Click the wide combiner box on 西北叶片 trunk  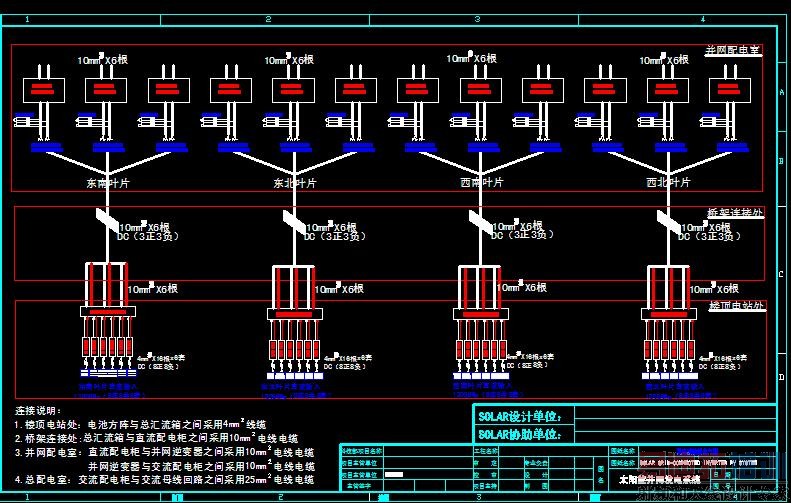pos(669,314)
